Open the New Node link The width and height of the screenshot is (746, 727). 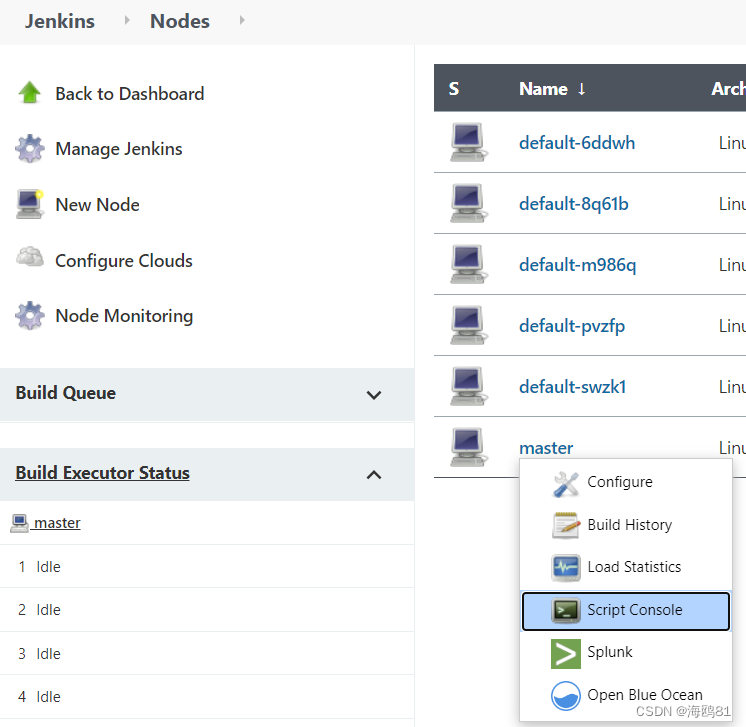98,205
